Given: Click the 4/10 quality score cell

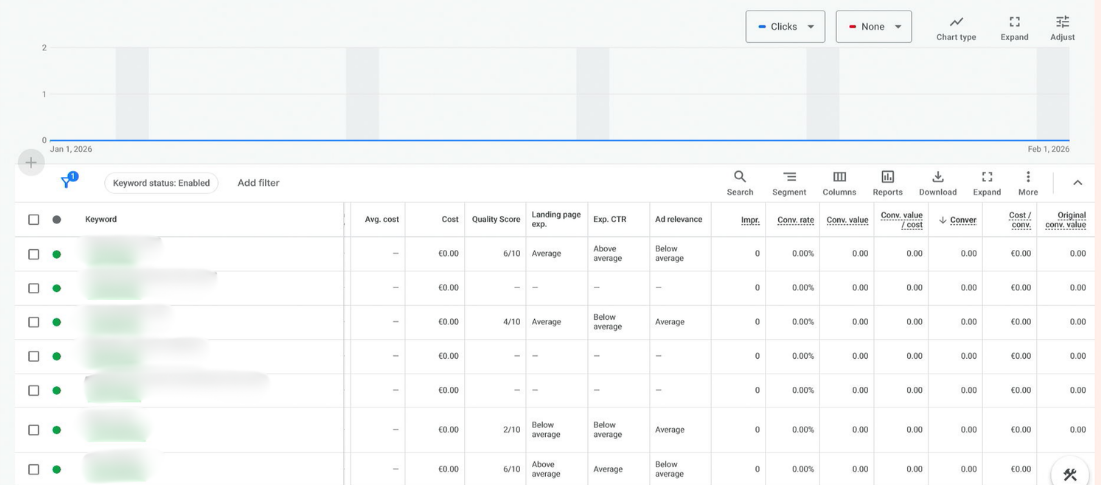Looking at the screenshot, I should click(511, 322).
